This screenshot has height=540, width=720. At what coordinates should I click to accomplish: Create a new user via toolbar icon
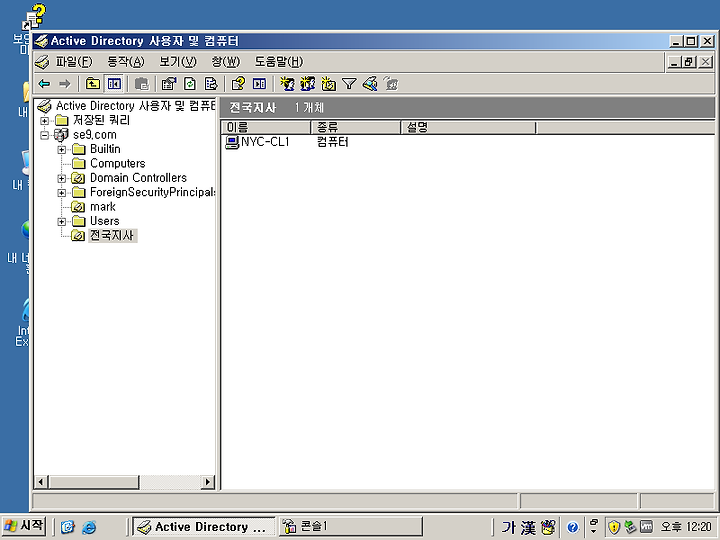(287, 84)
